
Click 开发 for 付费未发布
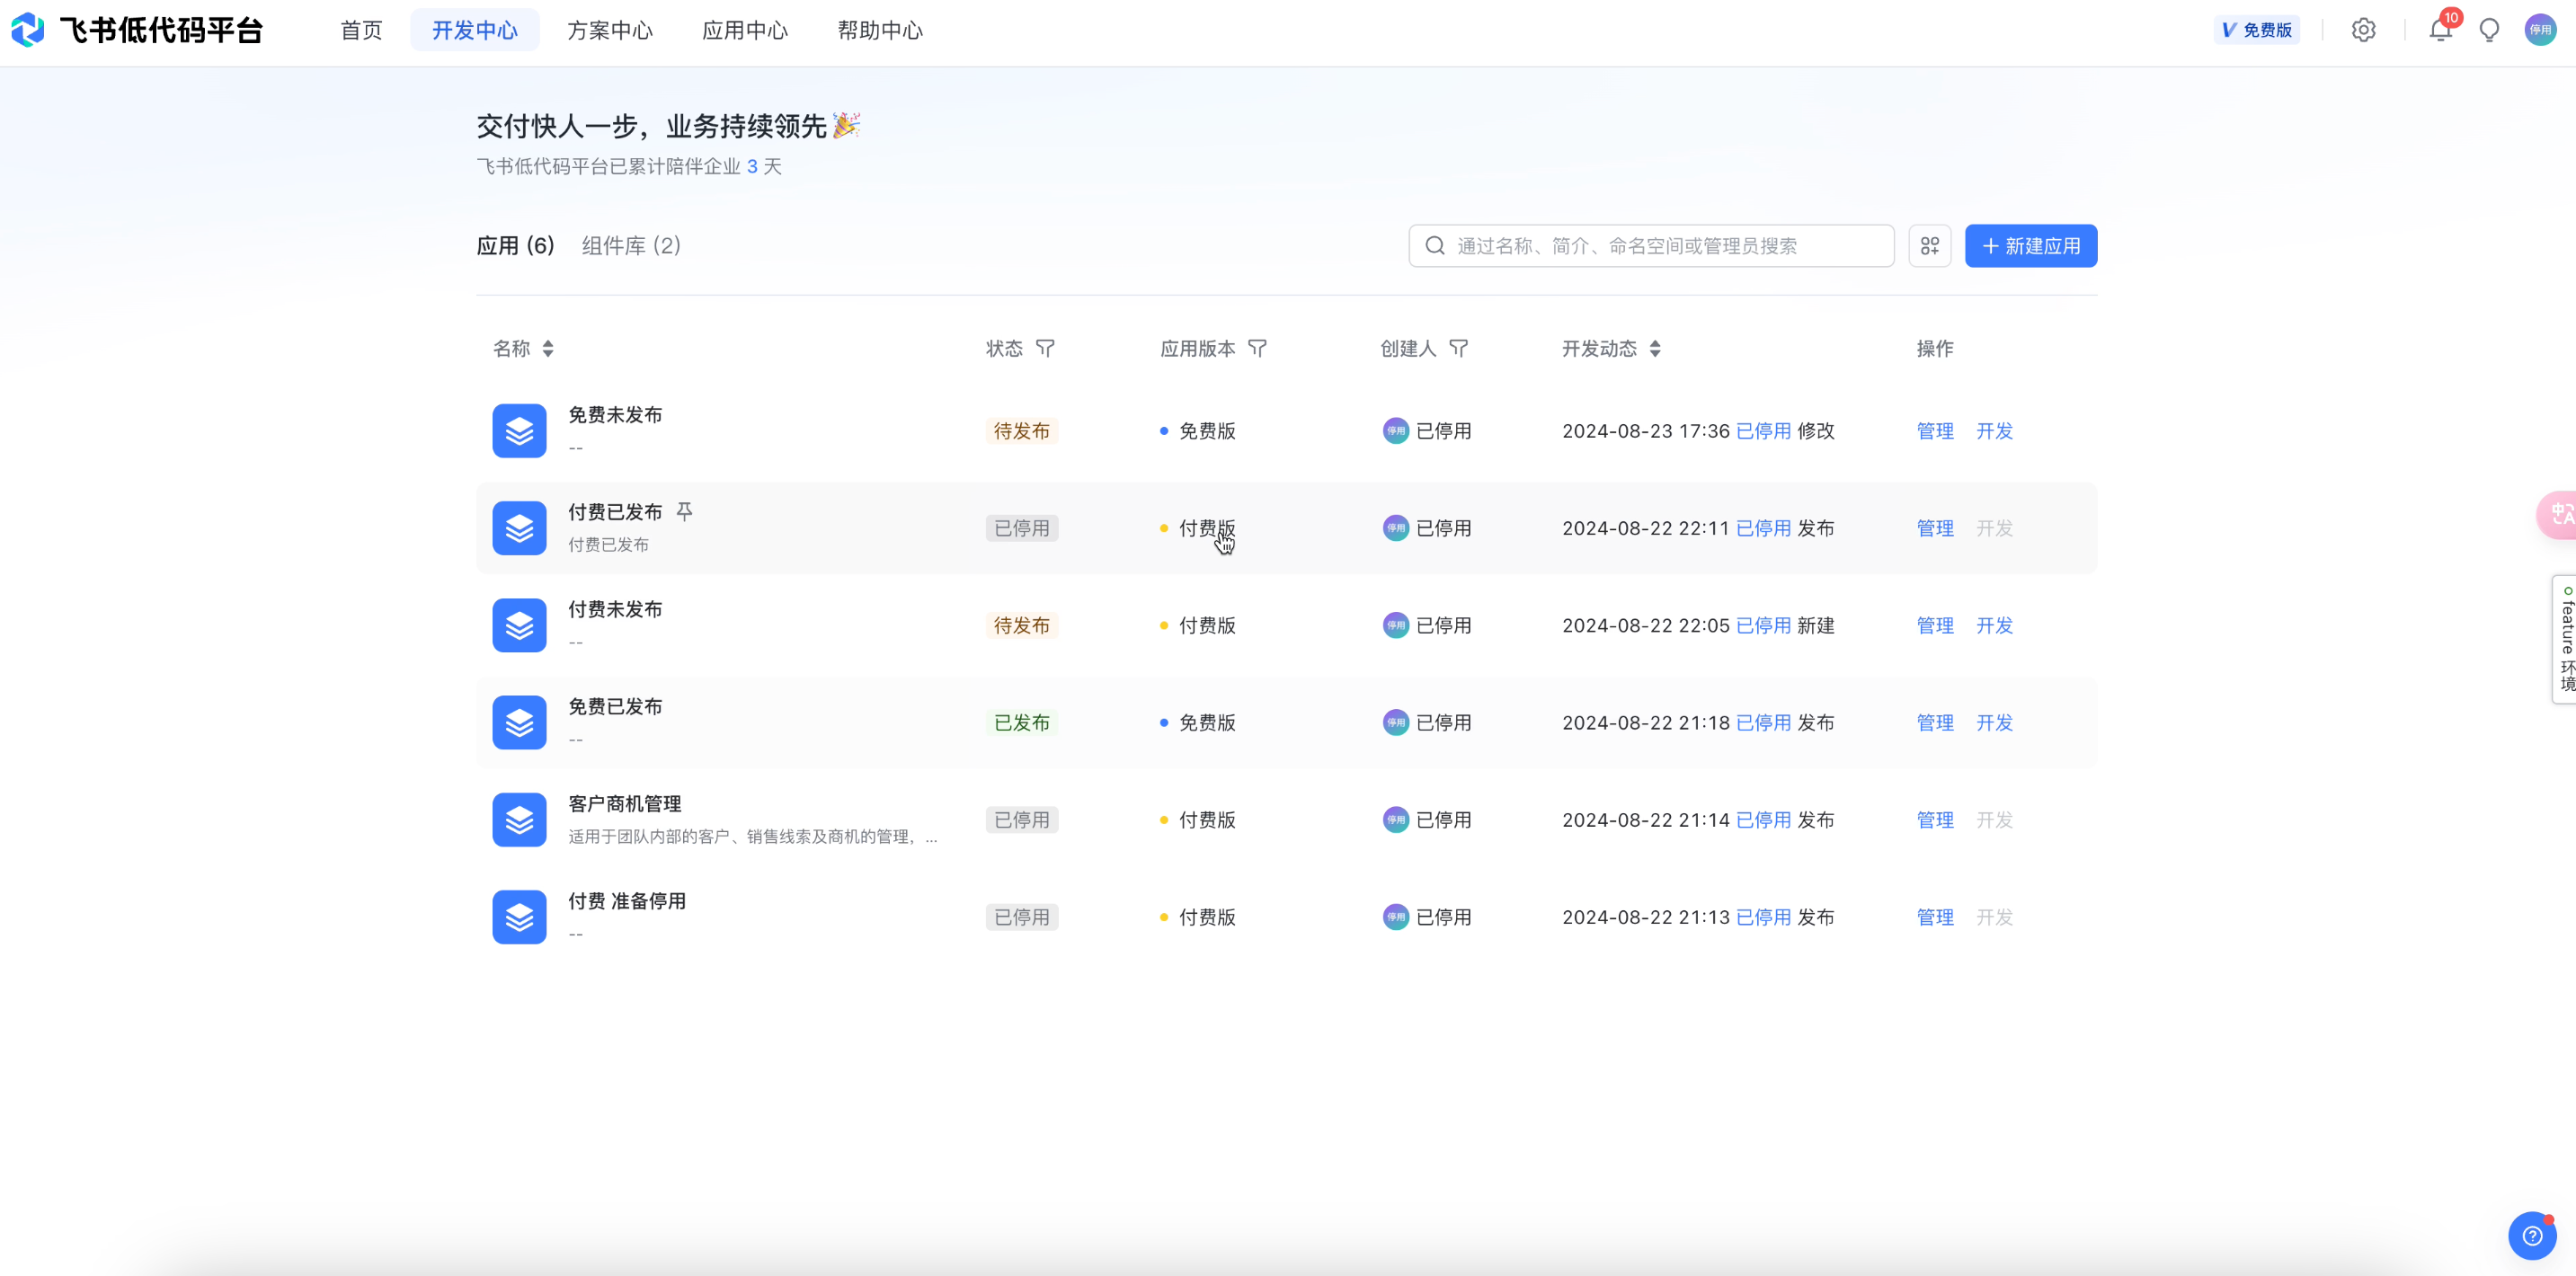click(x=1994, y=625)
